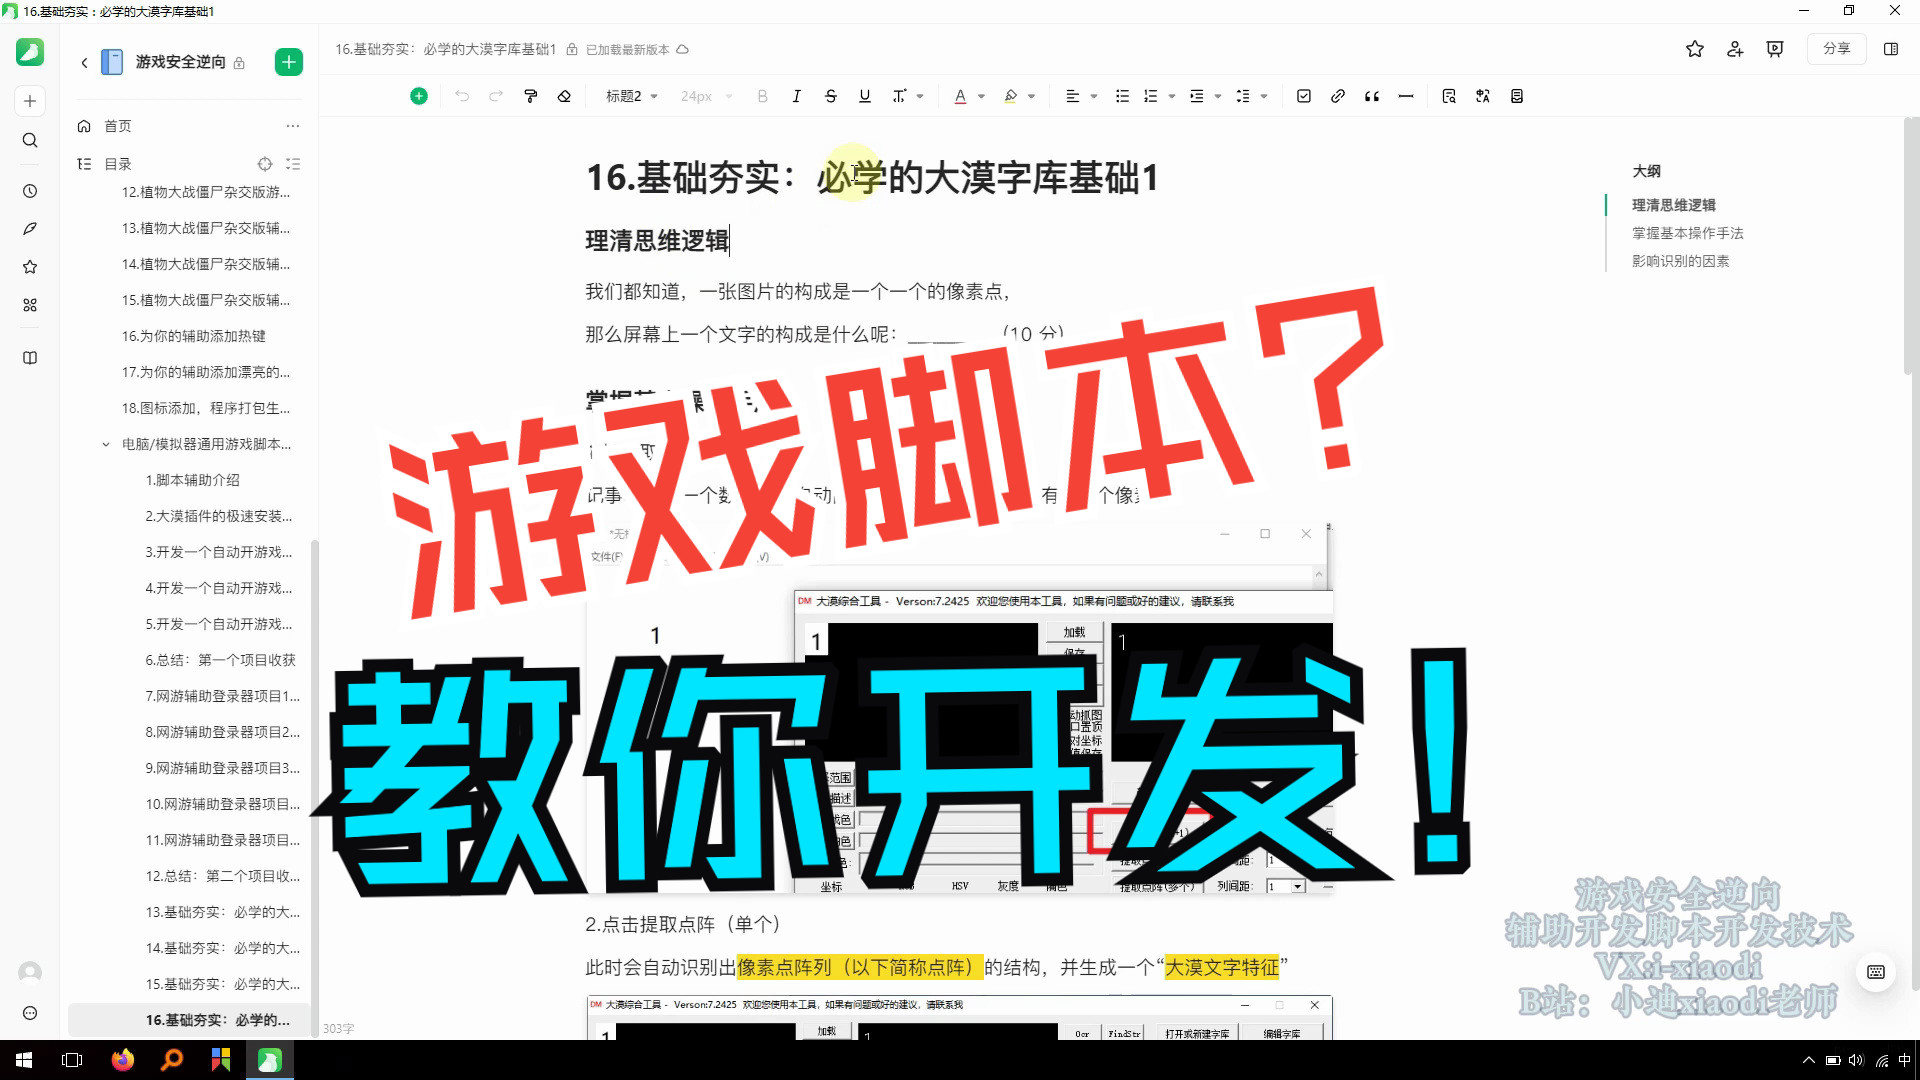
Task: Click the translate icon in the toolbar
Action: click(x=1483, y=96)
